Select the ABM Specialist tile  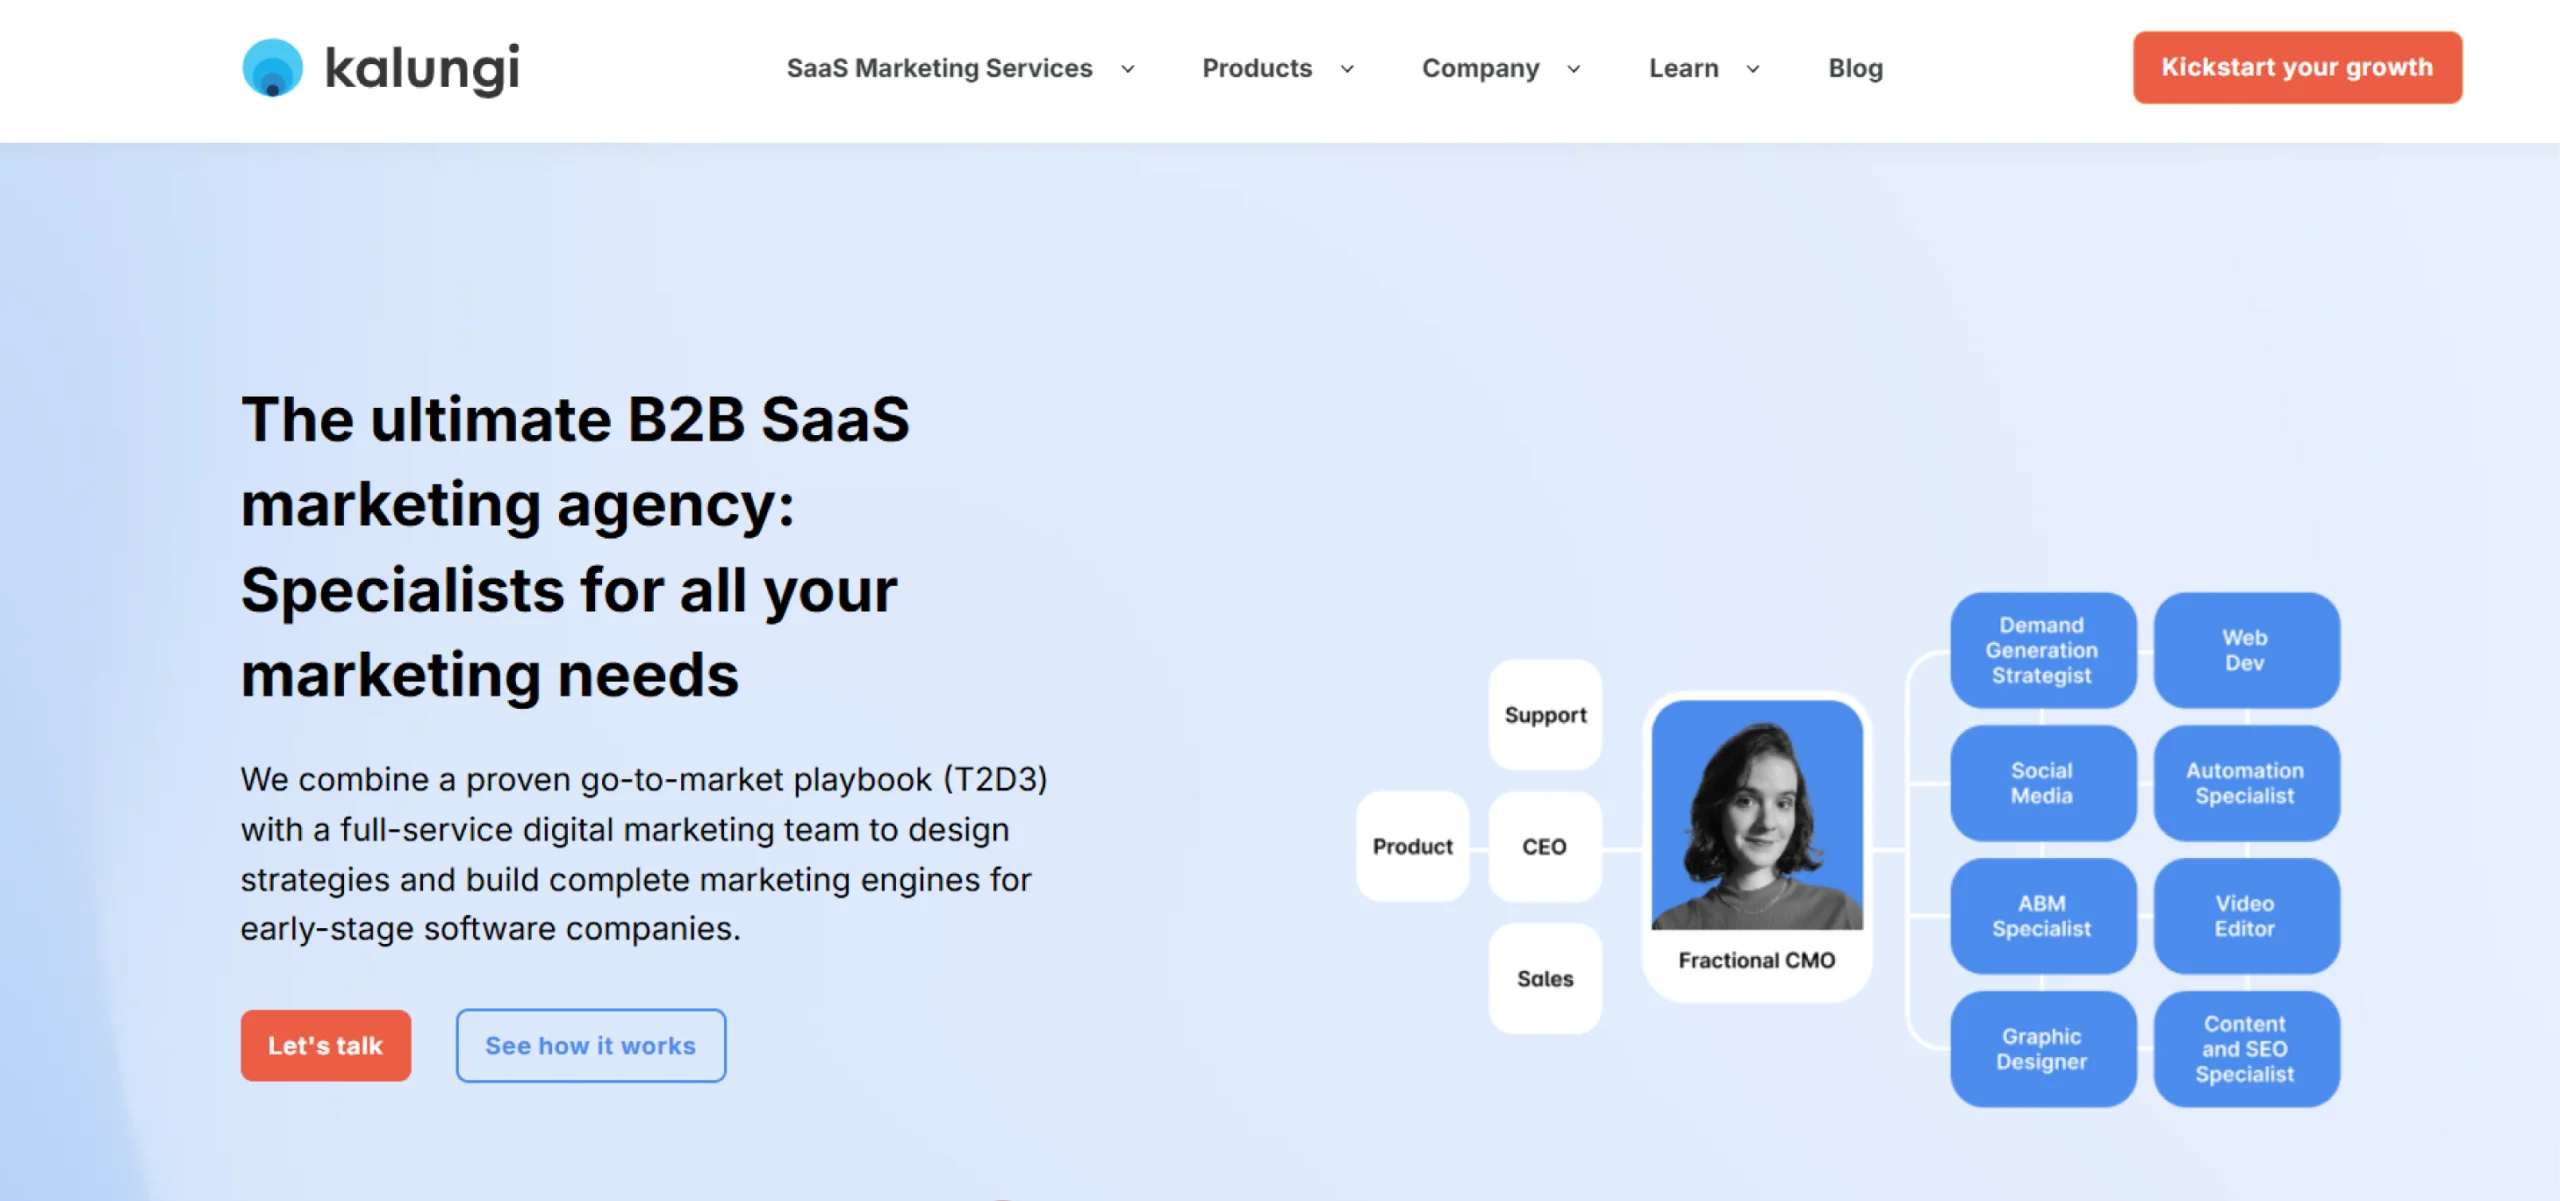click(x=2041, y=916)
